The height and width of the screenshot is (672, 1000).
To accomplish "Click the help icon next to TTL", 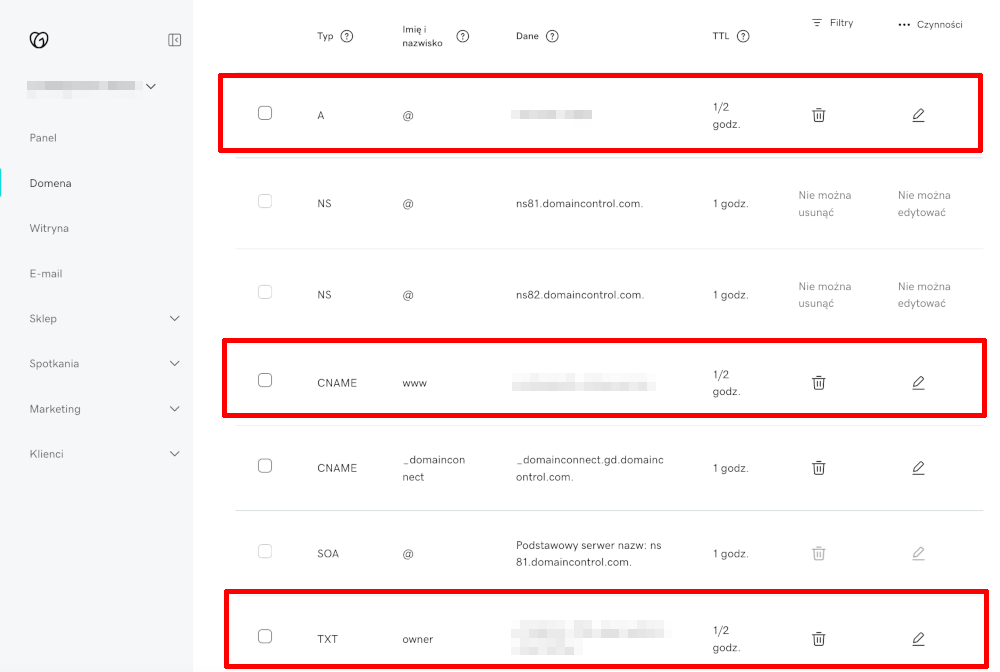I will [x=744, y=37].
